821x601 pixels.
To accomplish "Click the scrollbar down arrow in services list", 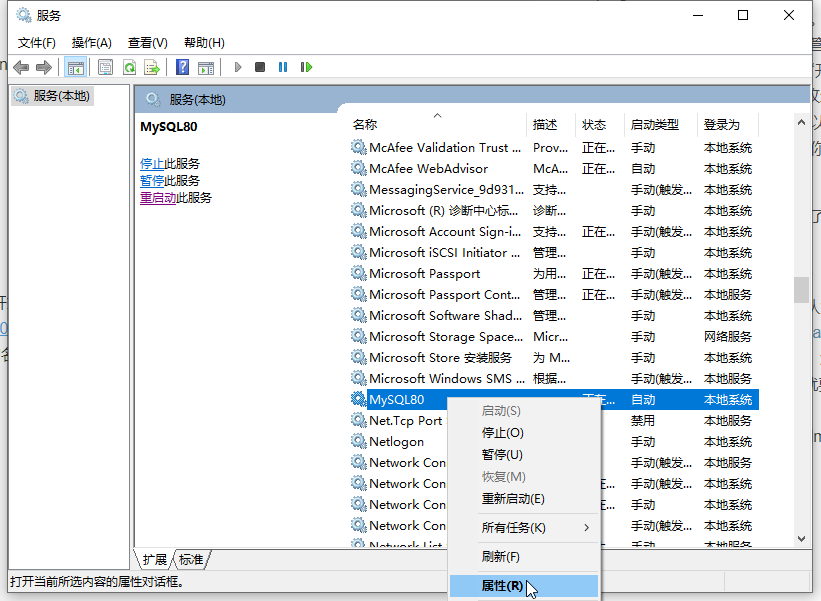I will click(x=801, y=539).
